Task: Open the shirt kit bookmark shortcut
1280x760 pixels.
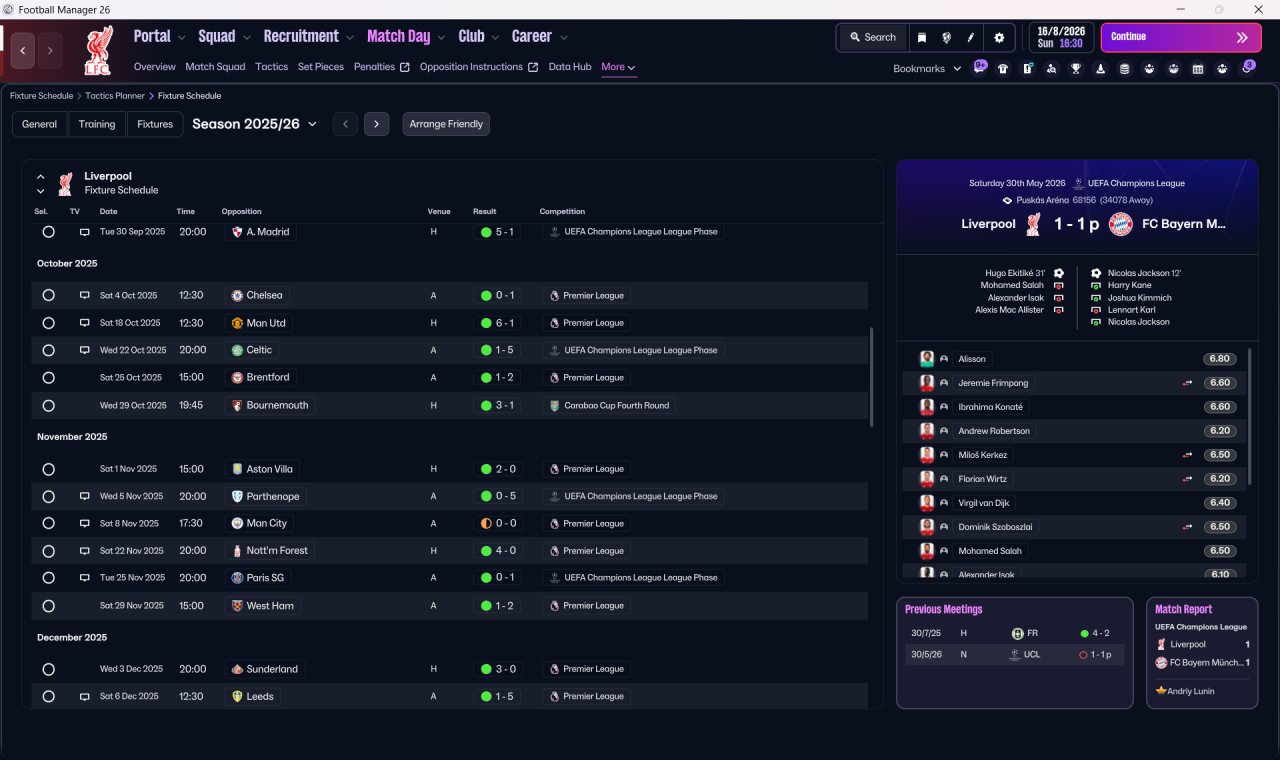Action: click(x=1003, y=68)
